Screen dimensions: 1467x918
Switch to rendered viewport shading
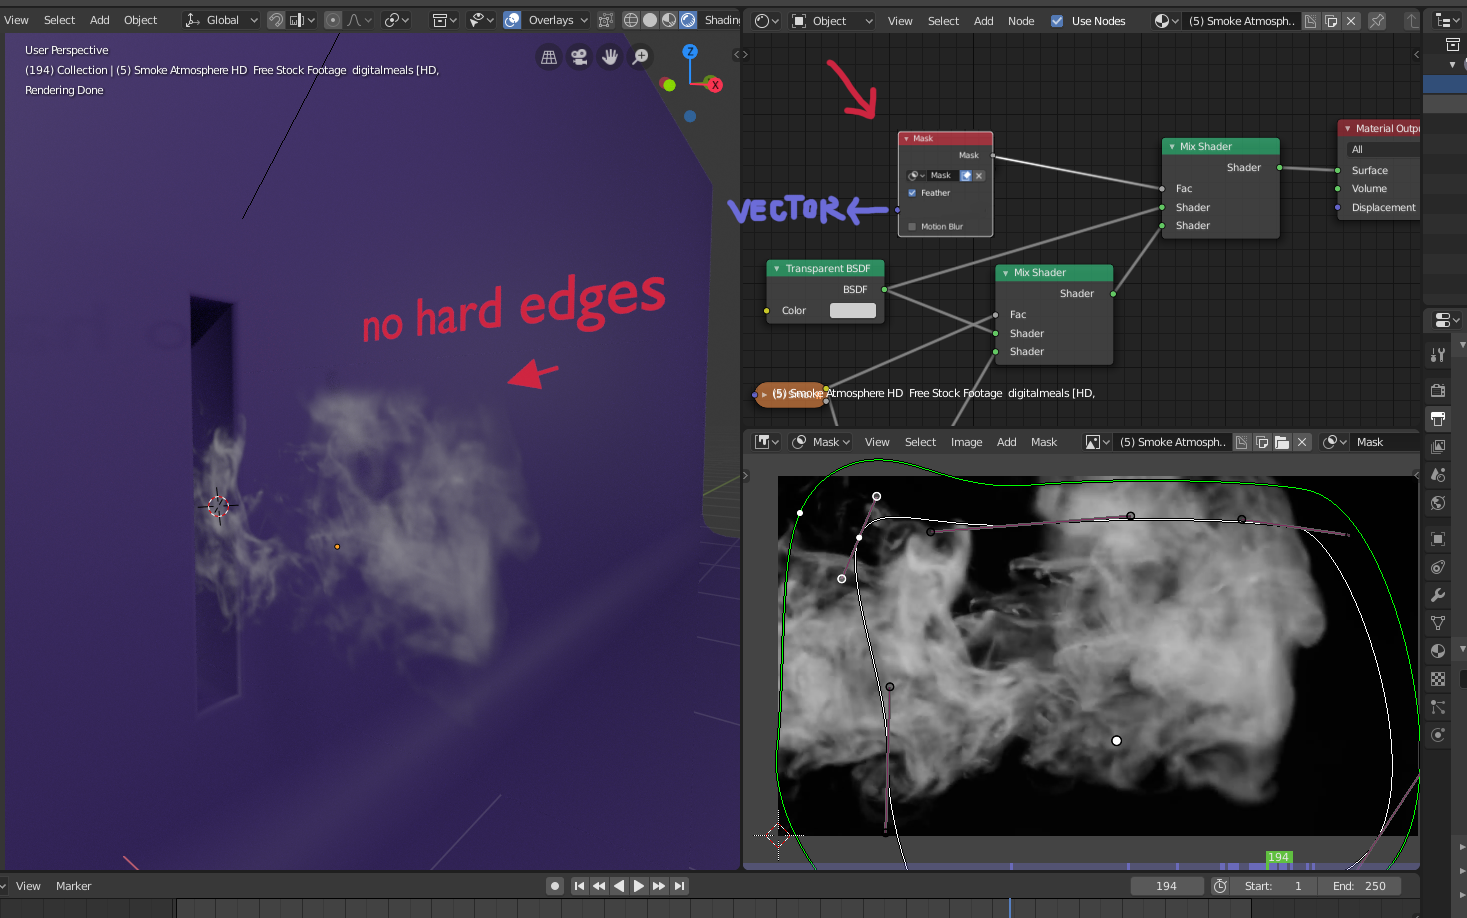[688, 20]
